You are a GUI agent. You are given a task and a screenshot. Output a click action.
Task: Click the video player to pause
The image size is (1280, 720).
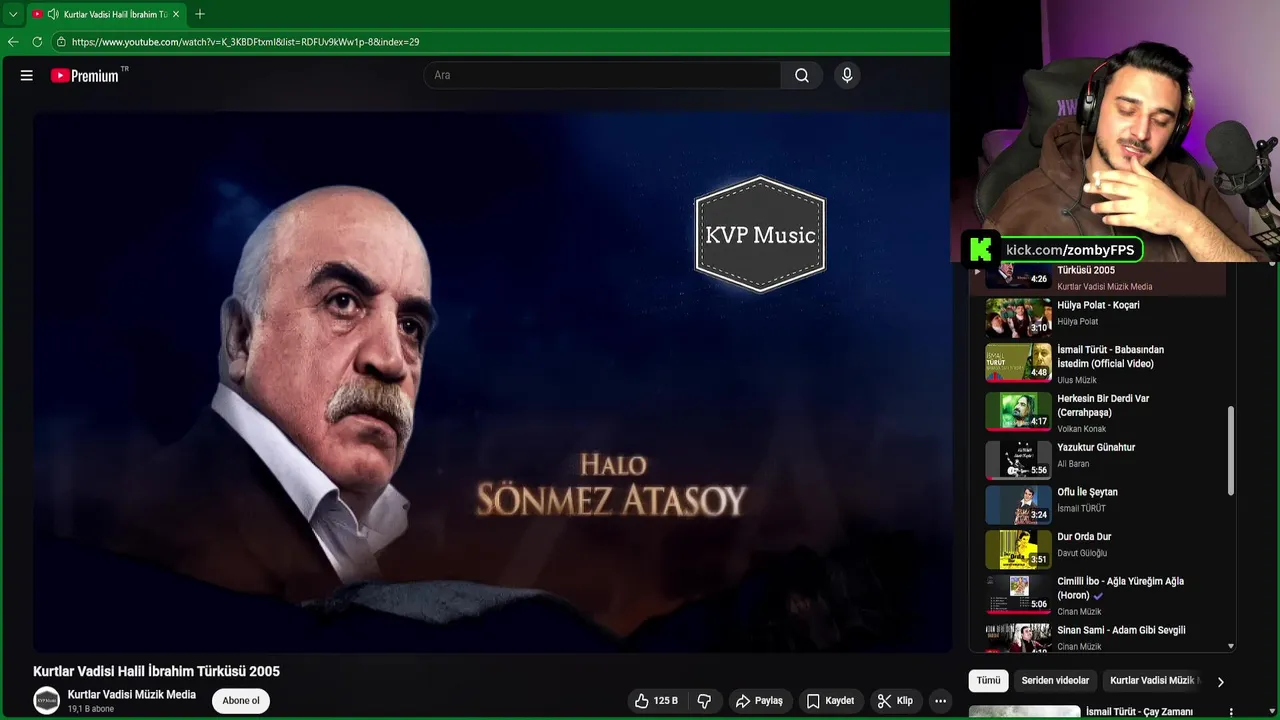(492, 381)
